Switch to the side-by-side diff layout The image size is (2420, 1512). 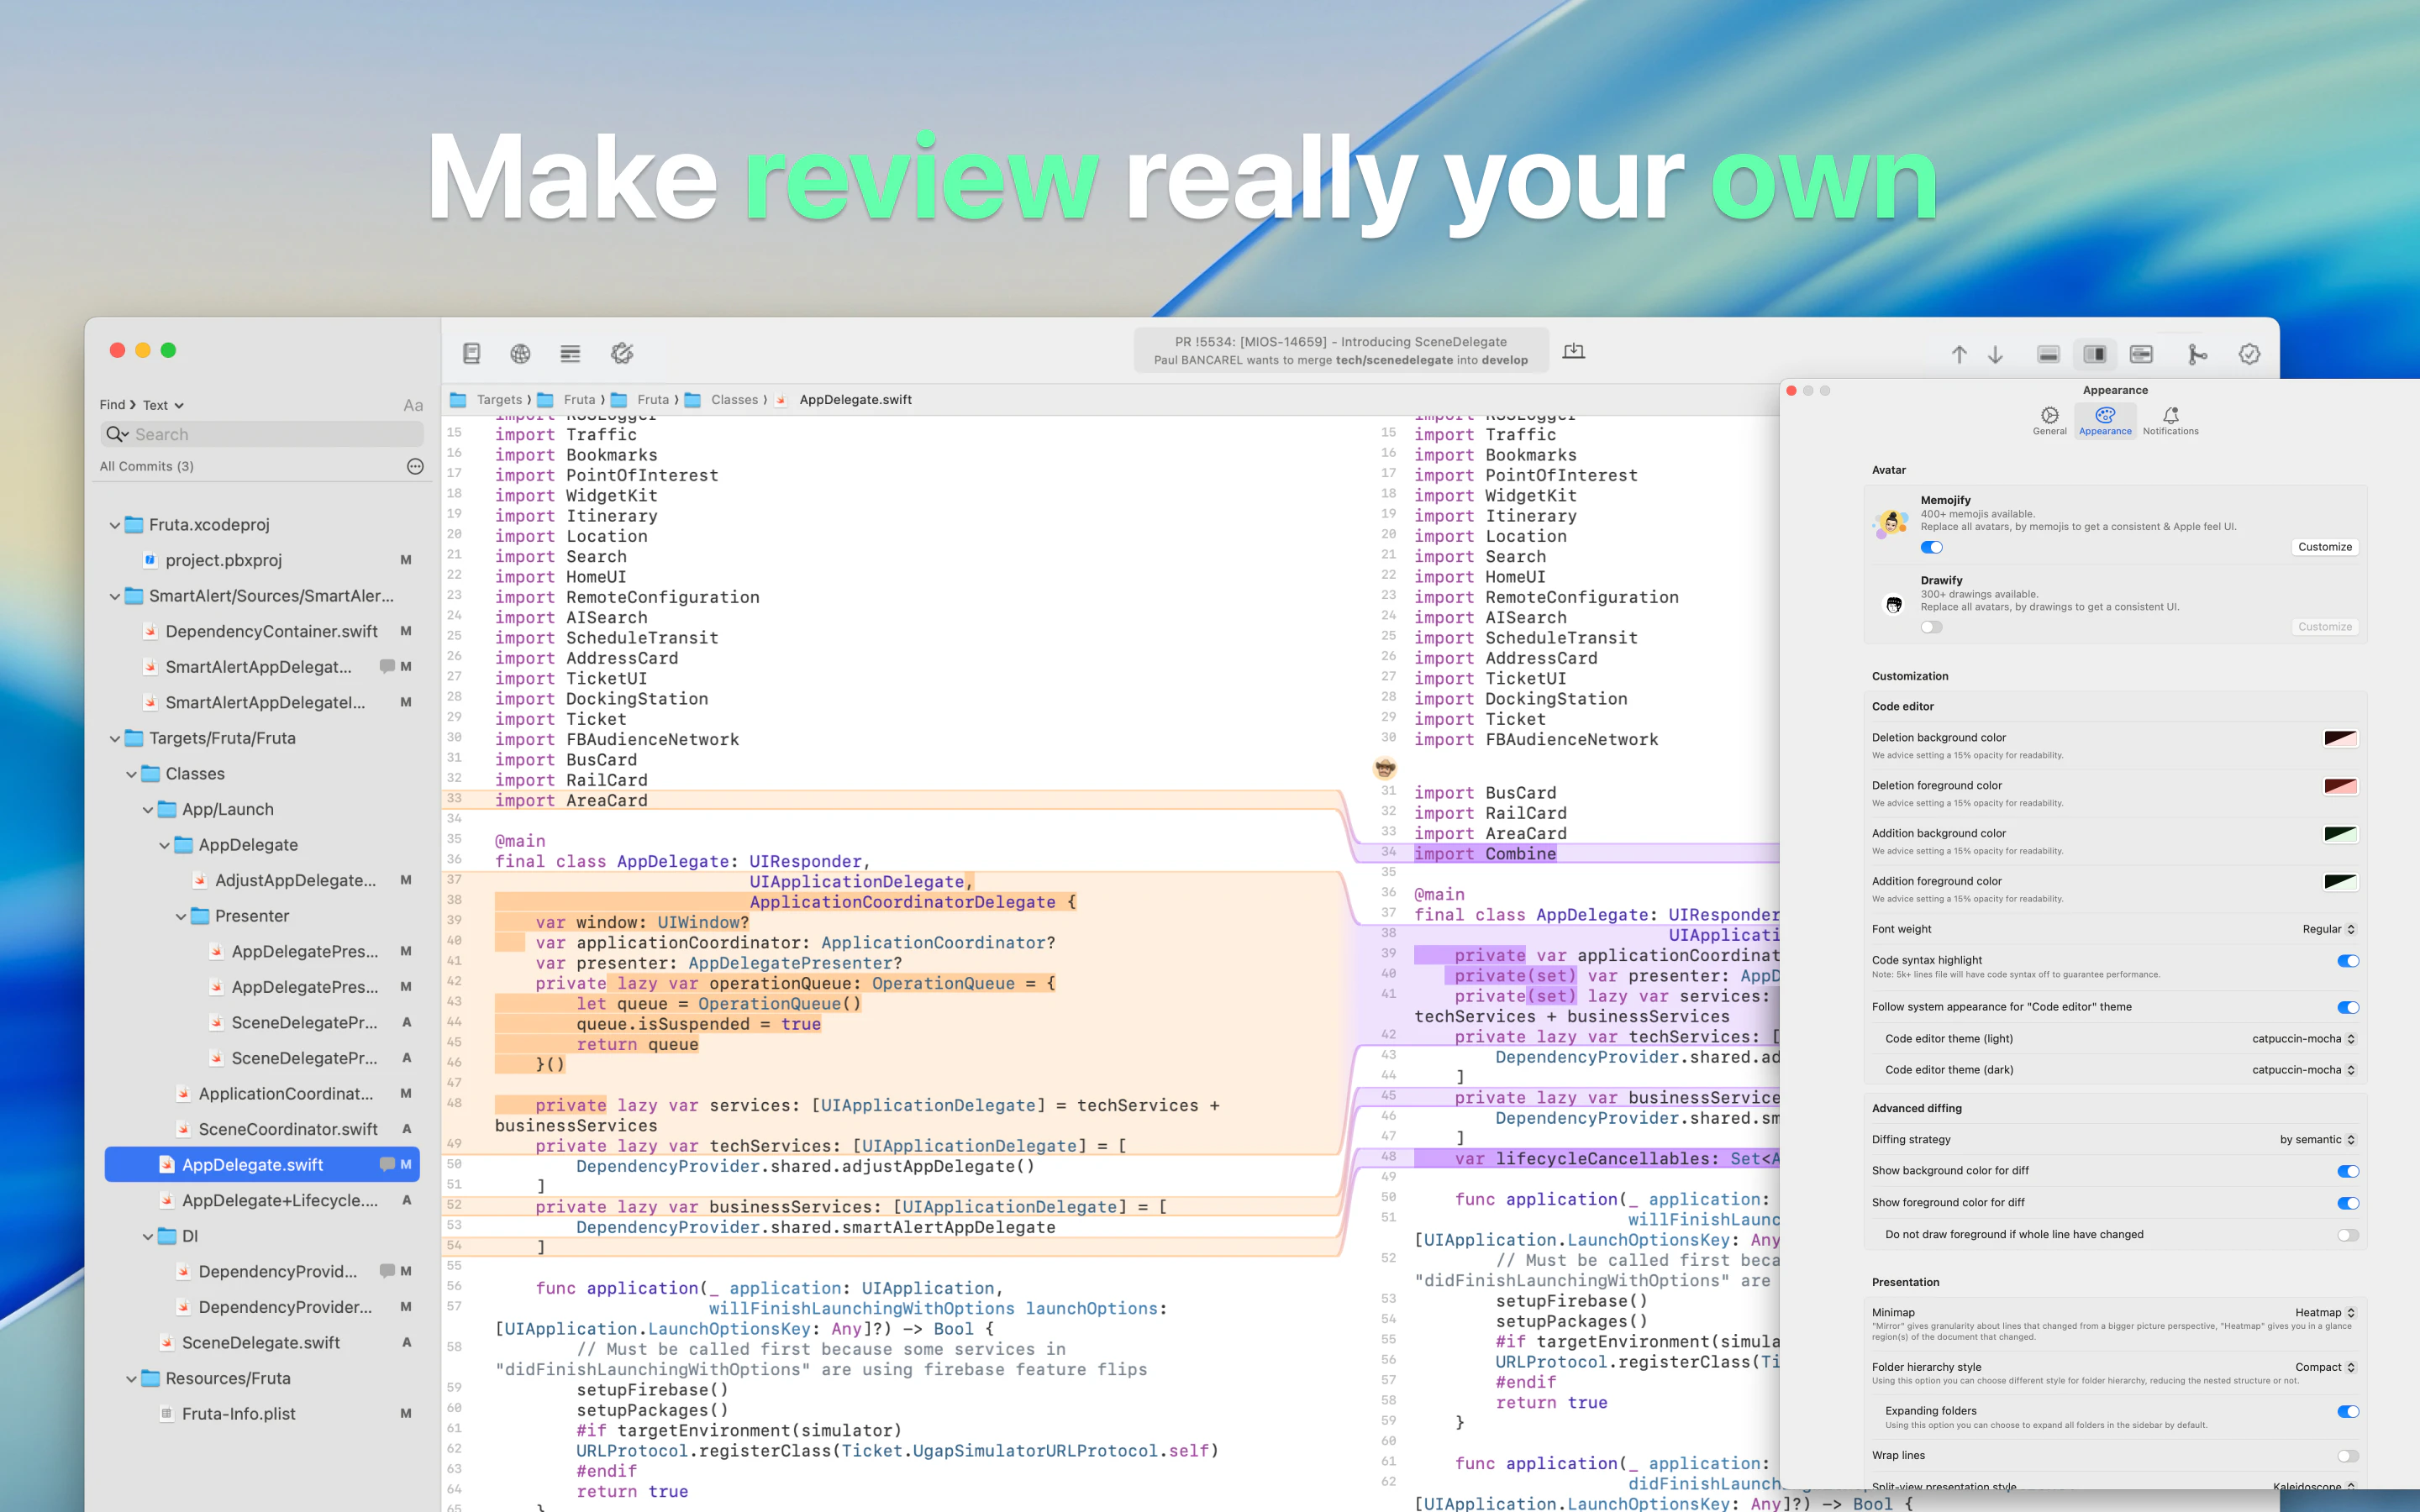click(x=2094, y=354)
